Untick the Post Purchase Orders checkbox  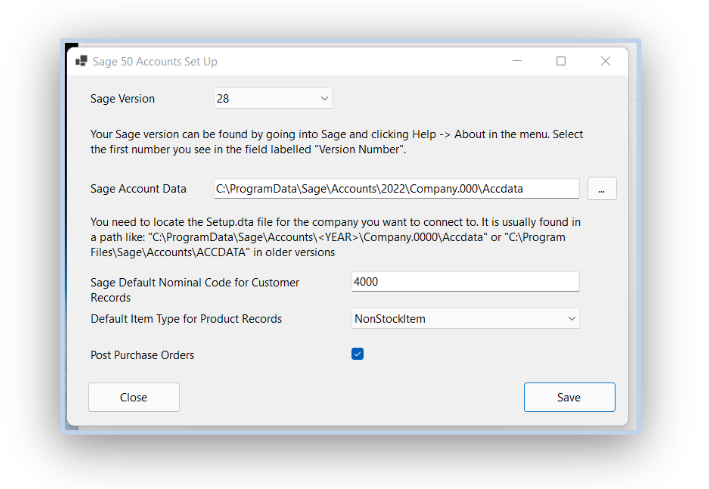(x=357, y=354)
